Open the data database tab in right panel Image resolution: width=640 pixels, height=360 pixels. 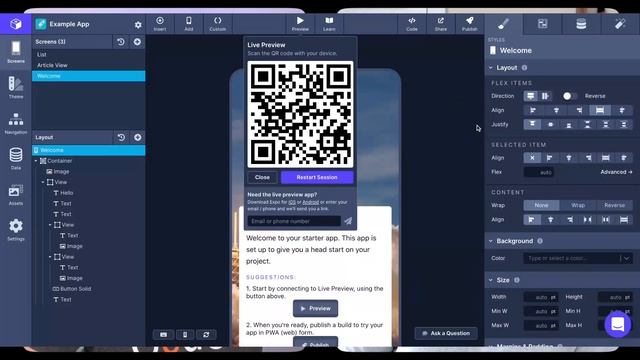pyautogui.click(x=581, y=24)
